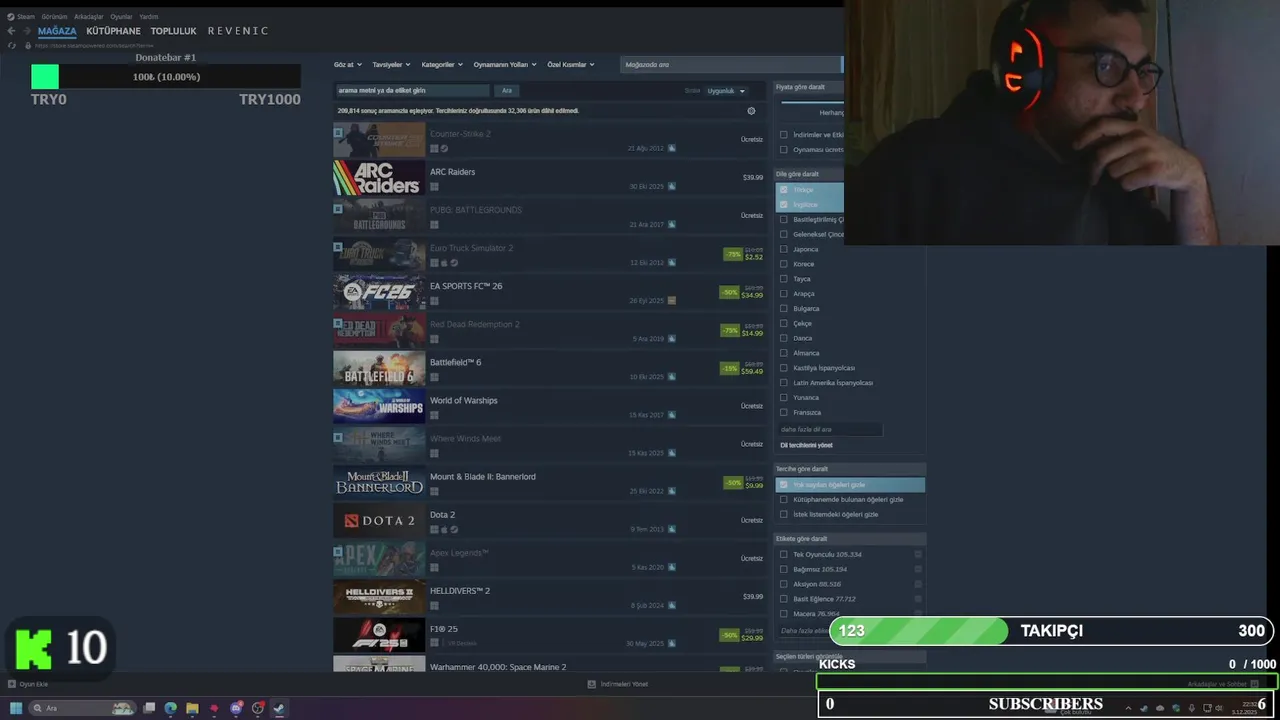Click the Windows platform icon under ARC Raiders
The image size is (1280, 720).
click(x=434, y=187)
